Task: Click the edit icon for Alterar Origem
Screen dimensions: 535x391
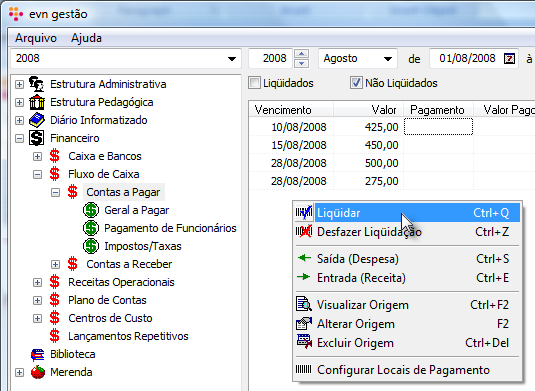Action: (x=304, y=323)
